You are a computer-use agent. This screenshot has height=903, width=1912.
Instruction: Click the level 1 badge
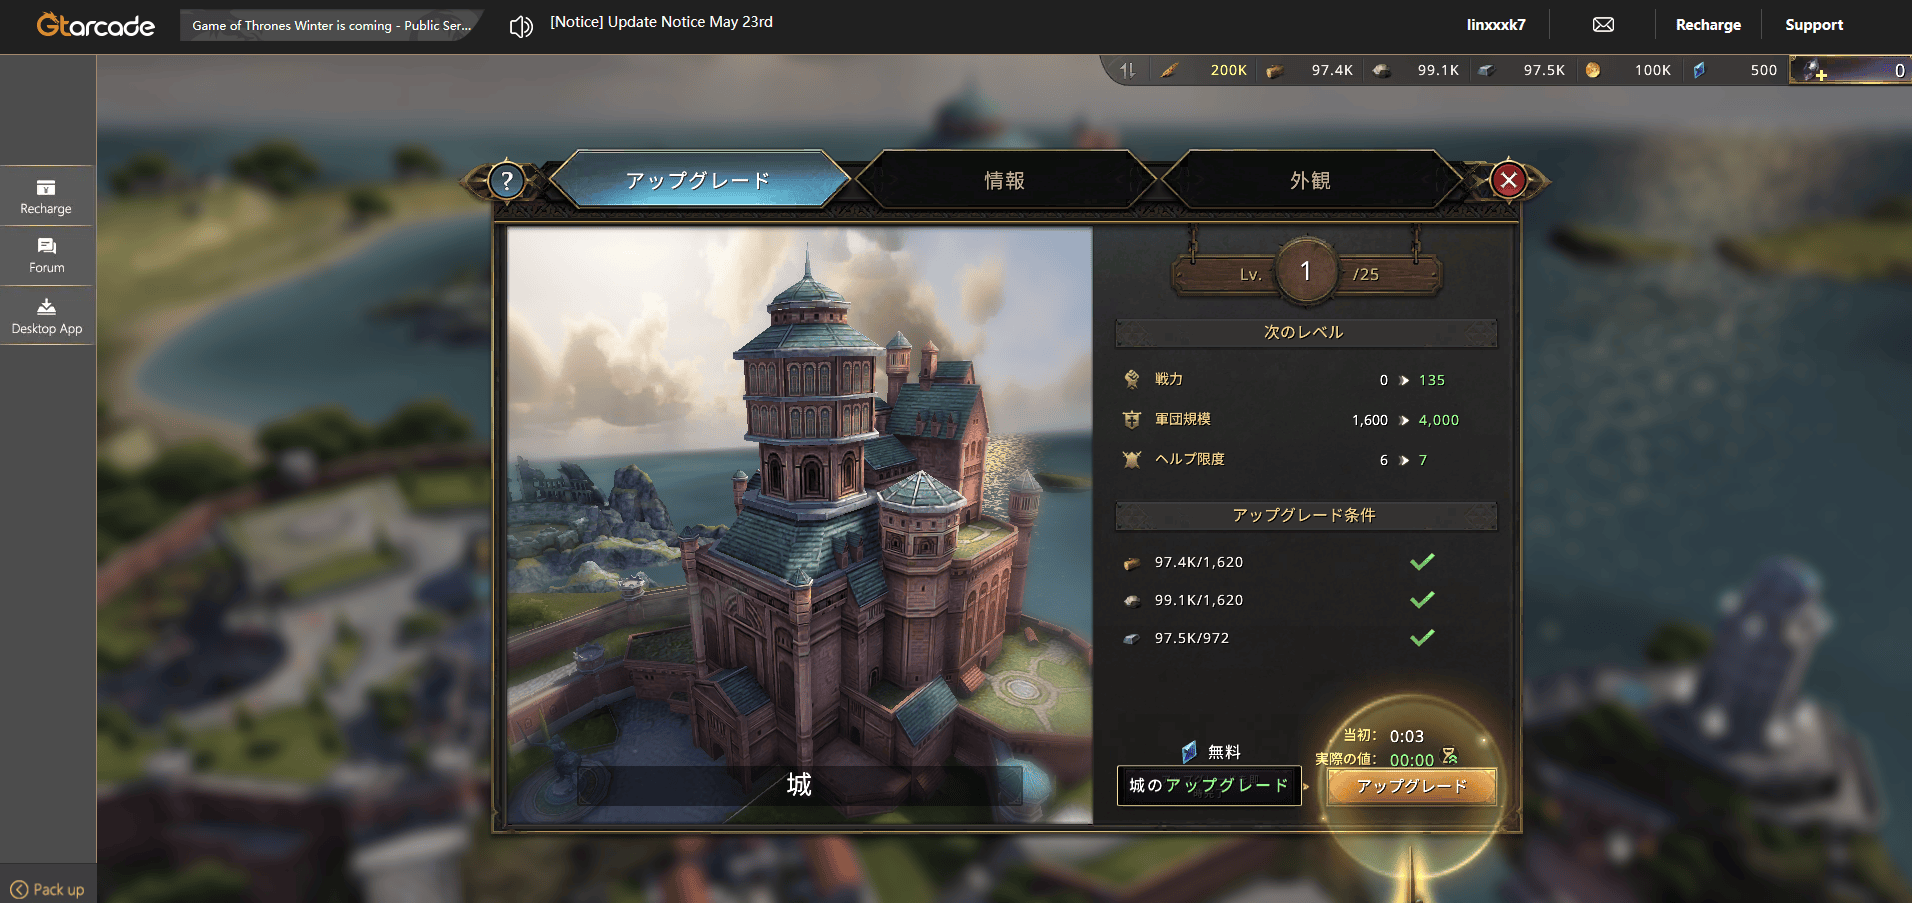coord(1306,271)
